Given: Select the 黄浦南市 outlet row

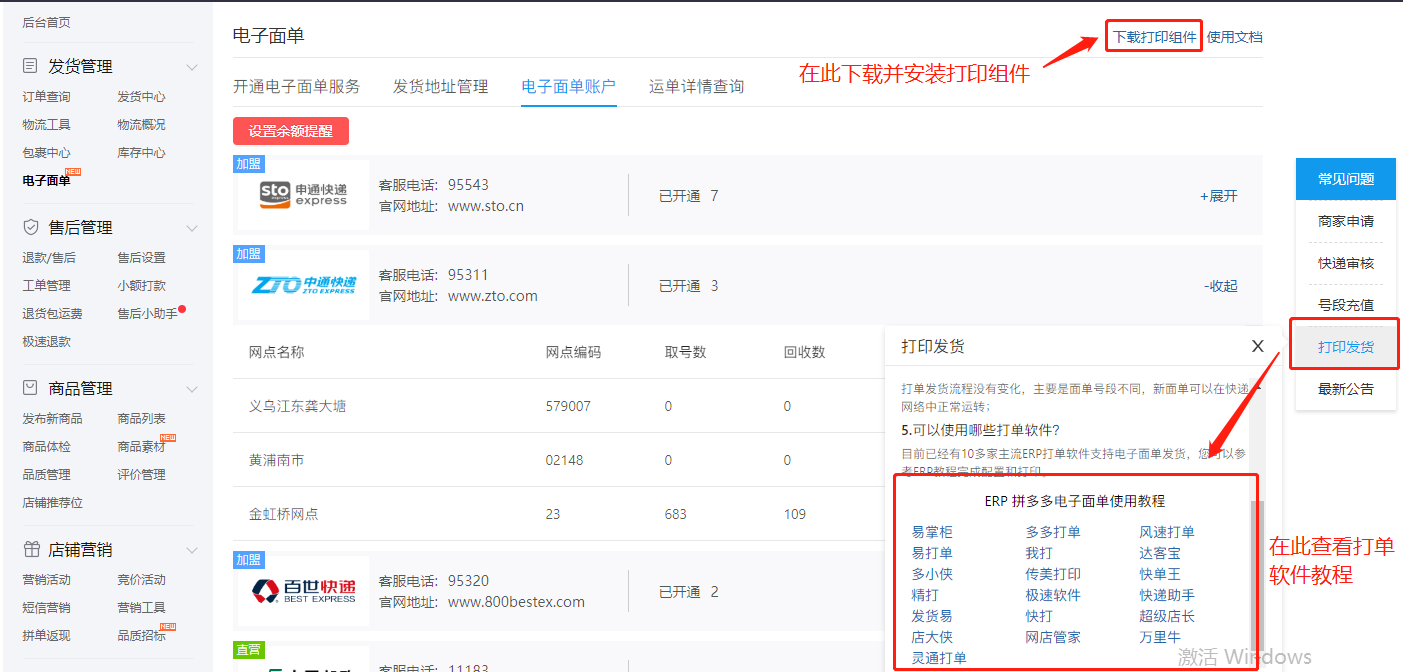Looking at the screenshot, I should [558, 460].
